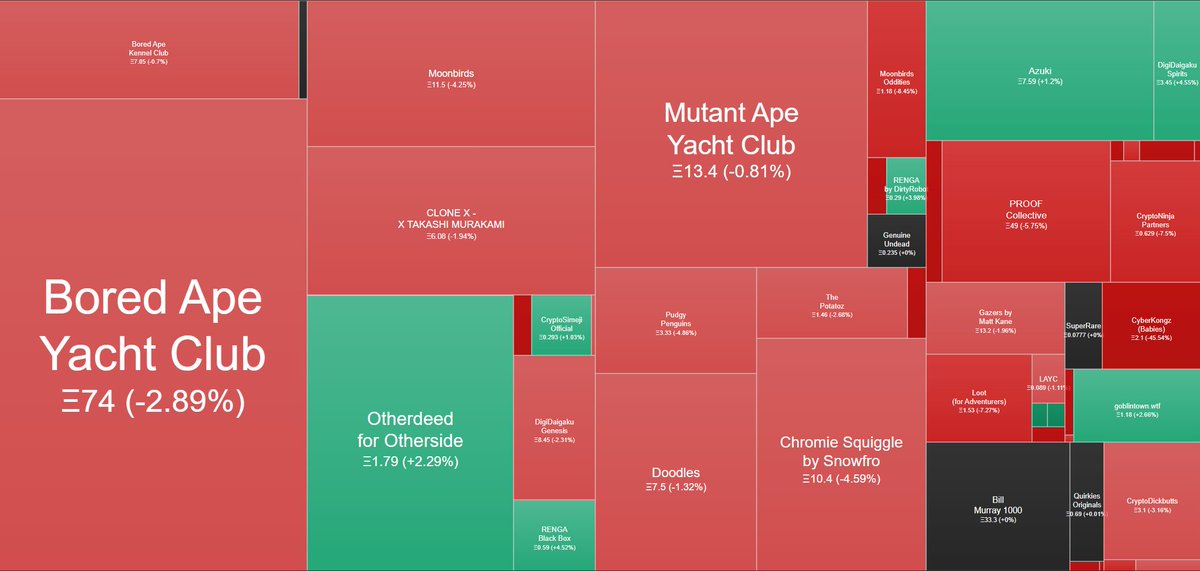
Task: Select the Bill Murray 1000 tile
Action: pos(997,507)
